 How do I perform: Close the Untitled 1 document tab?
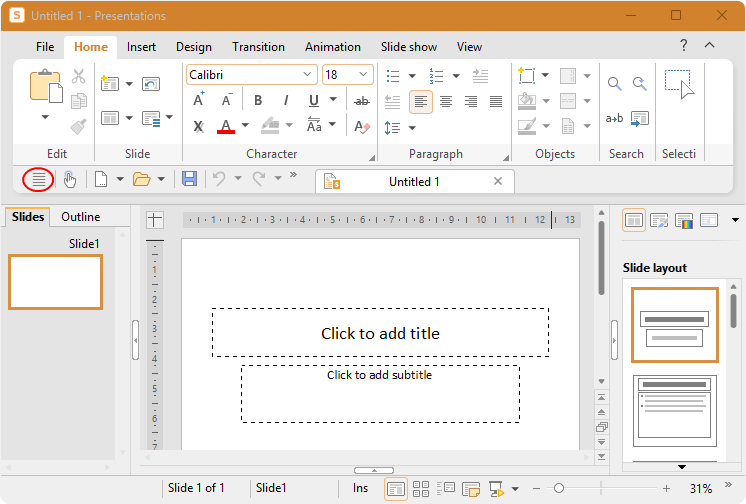tap(498, 181)
